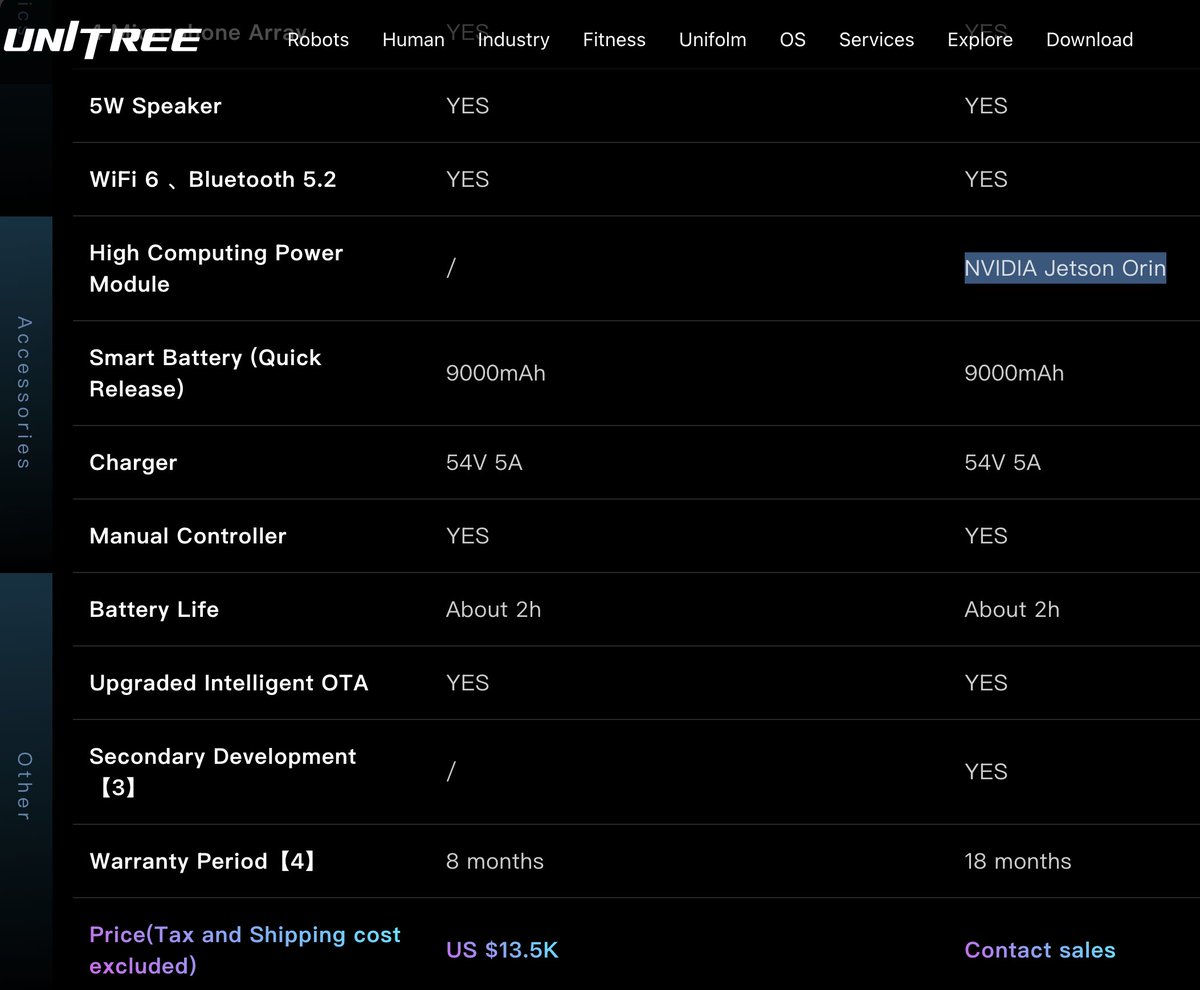The image size is (1200, 990).
Task: Click the Upgraded Intelligent OTA label
Action: point(229,683)
